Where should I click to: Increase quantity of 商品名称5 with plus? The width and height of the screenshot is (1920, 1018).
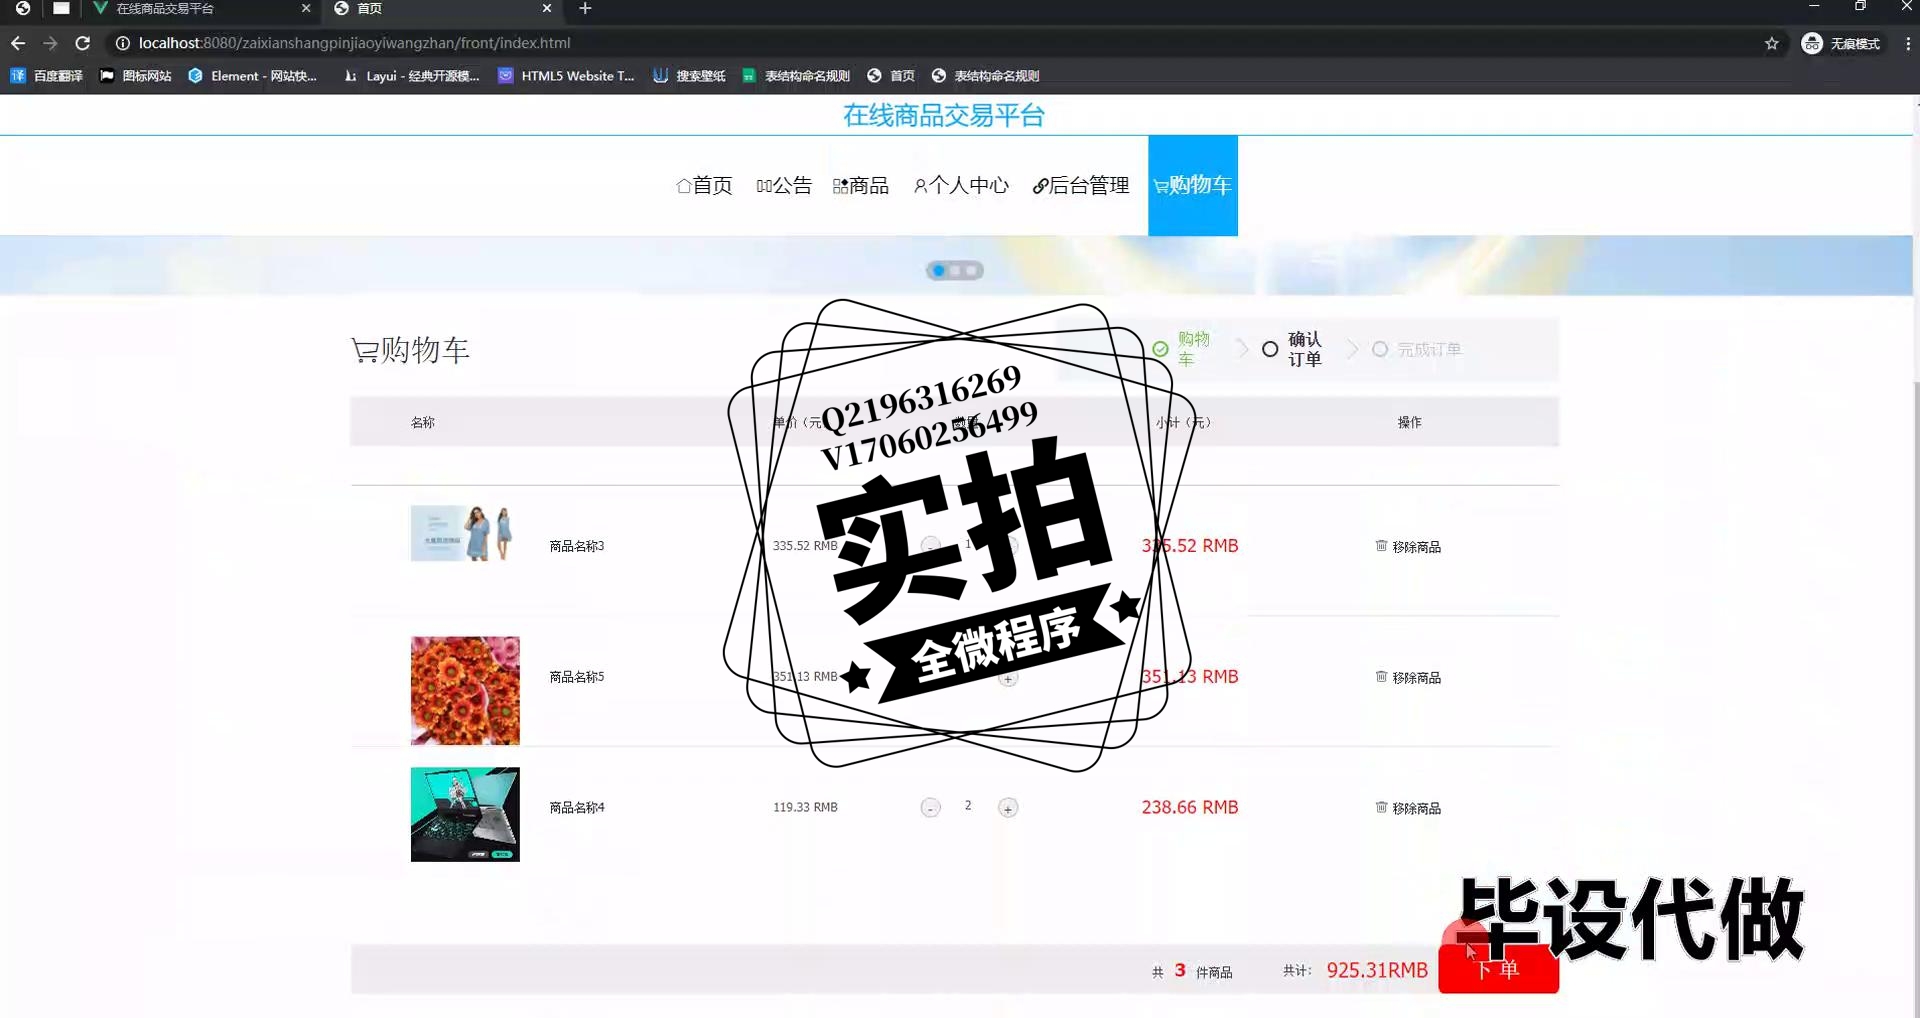point(1008,679)
